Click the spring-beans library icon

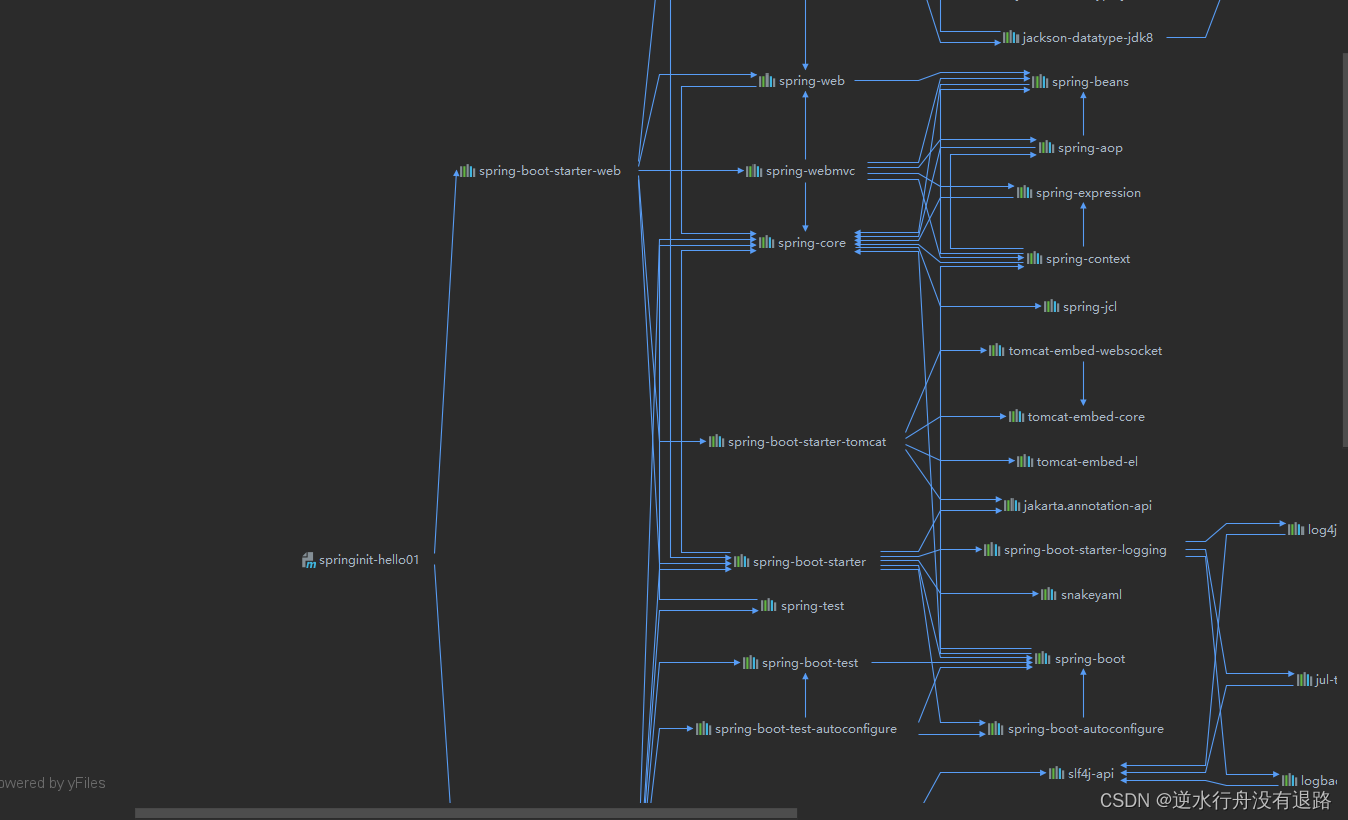1040,82
